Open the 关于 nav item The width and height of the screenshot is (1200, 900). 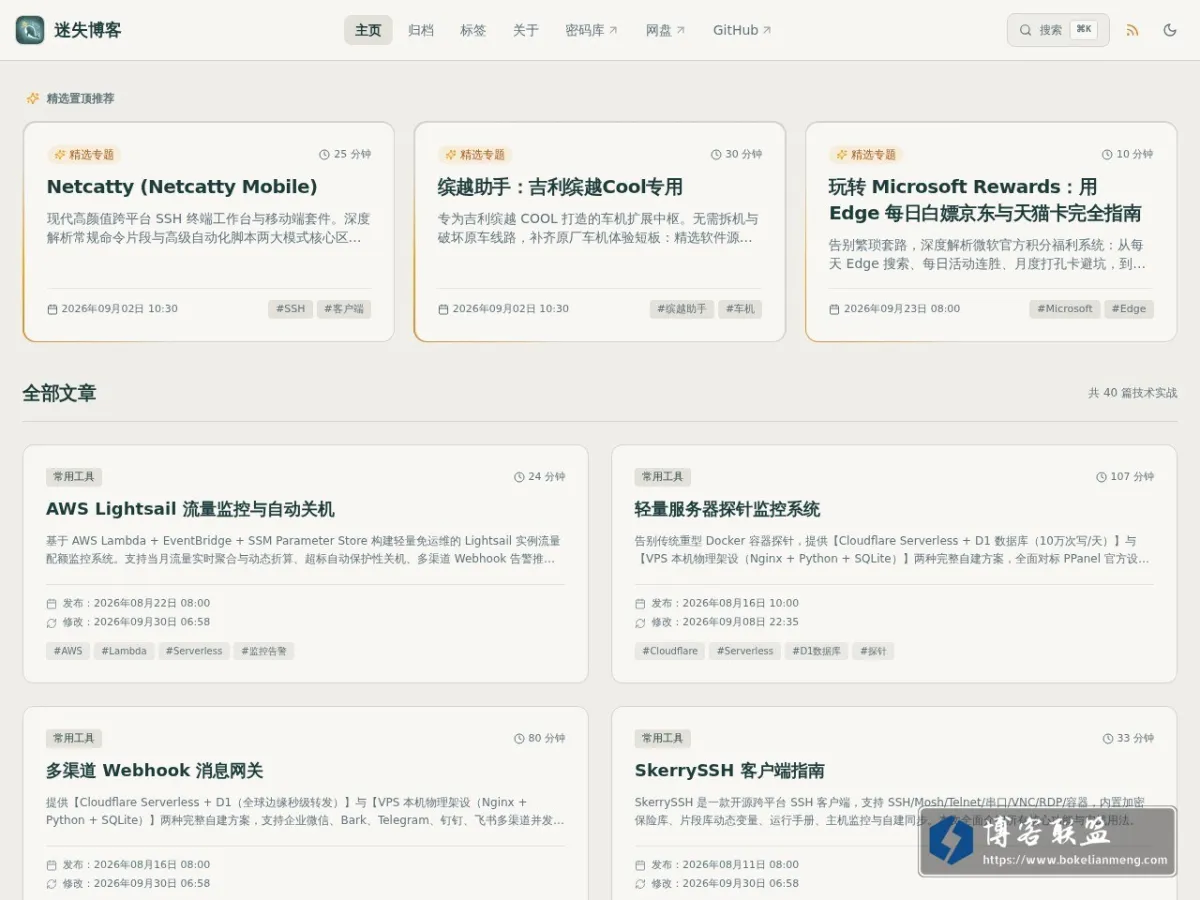[x=526, y=30]
